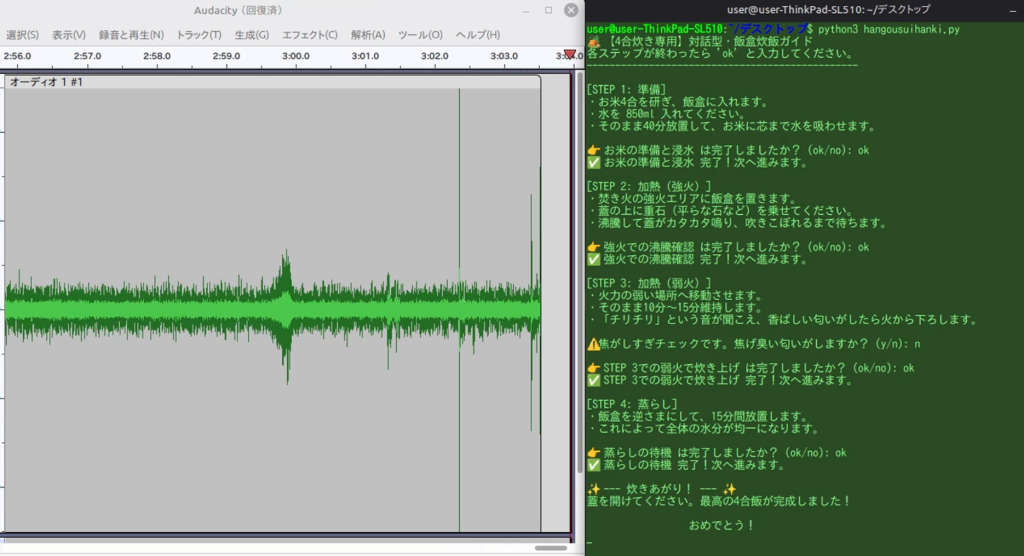1024x556 pixels.
Task: Close the Audacity window
Action: (571, 10)
